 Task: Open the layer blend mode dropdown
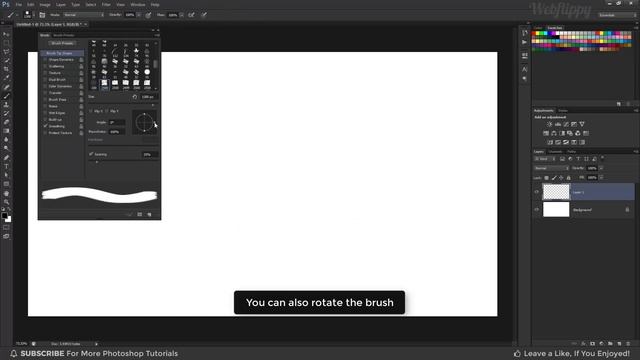click(x=551, y=168)
